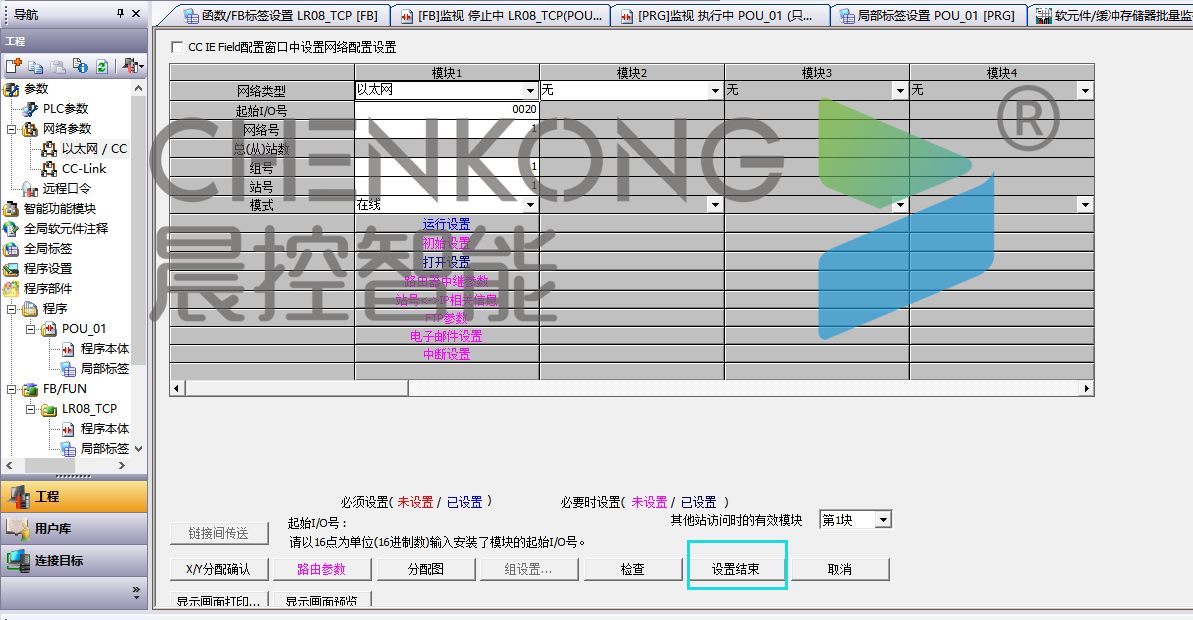This screenshot has width=1193, height=620.
Task: Open the 第1块 valid module dropdown
Action: click(x=883, y=520)
